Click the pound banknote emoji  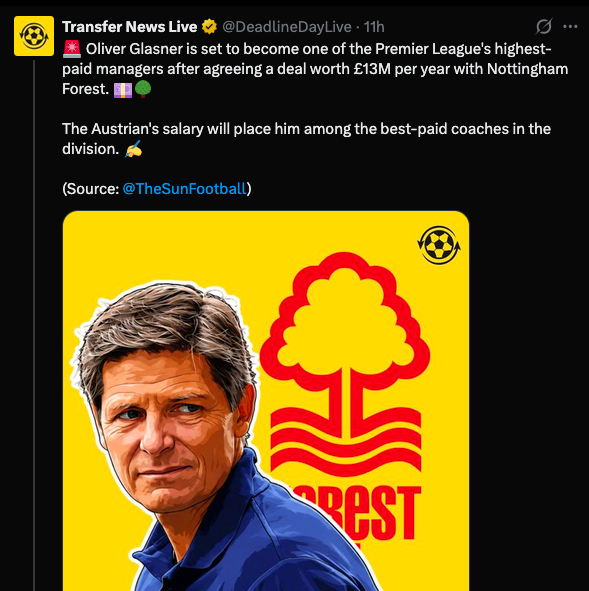pos(123,90)
